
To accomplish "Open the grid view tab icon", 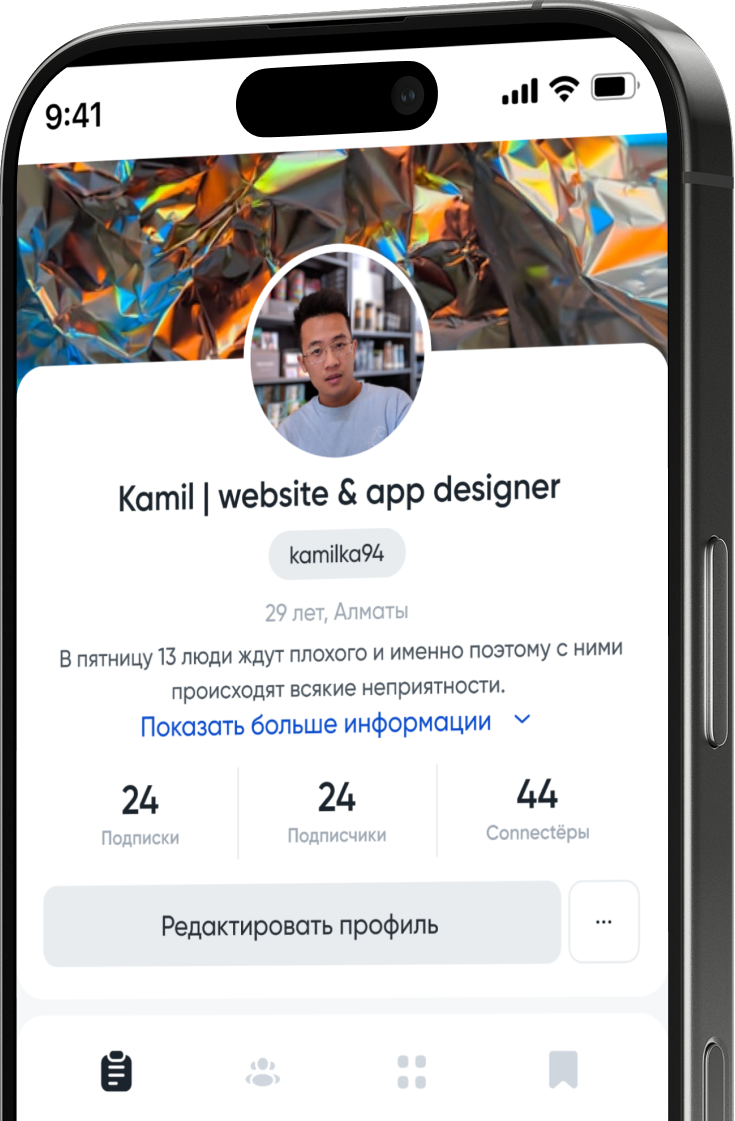I will pos(411,1071).
